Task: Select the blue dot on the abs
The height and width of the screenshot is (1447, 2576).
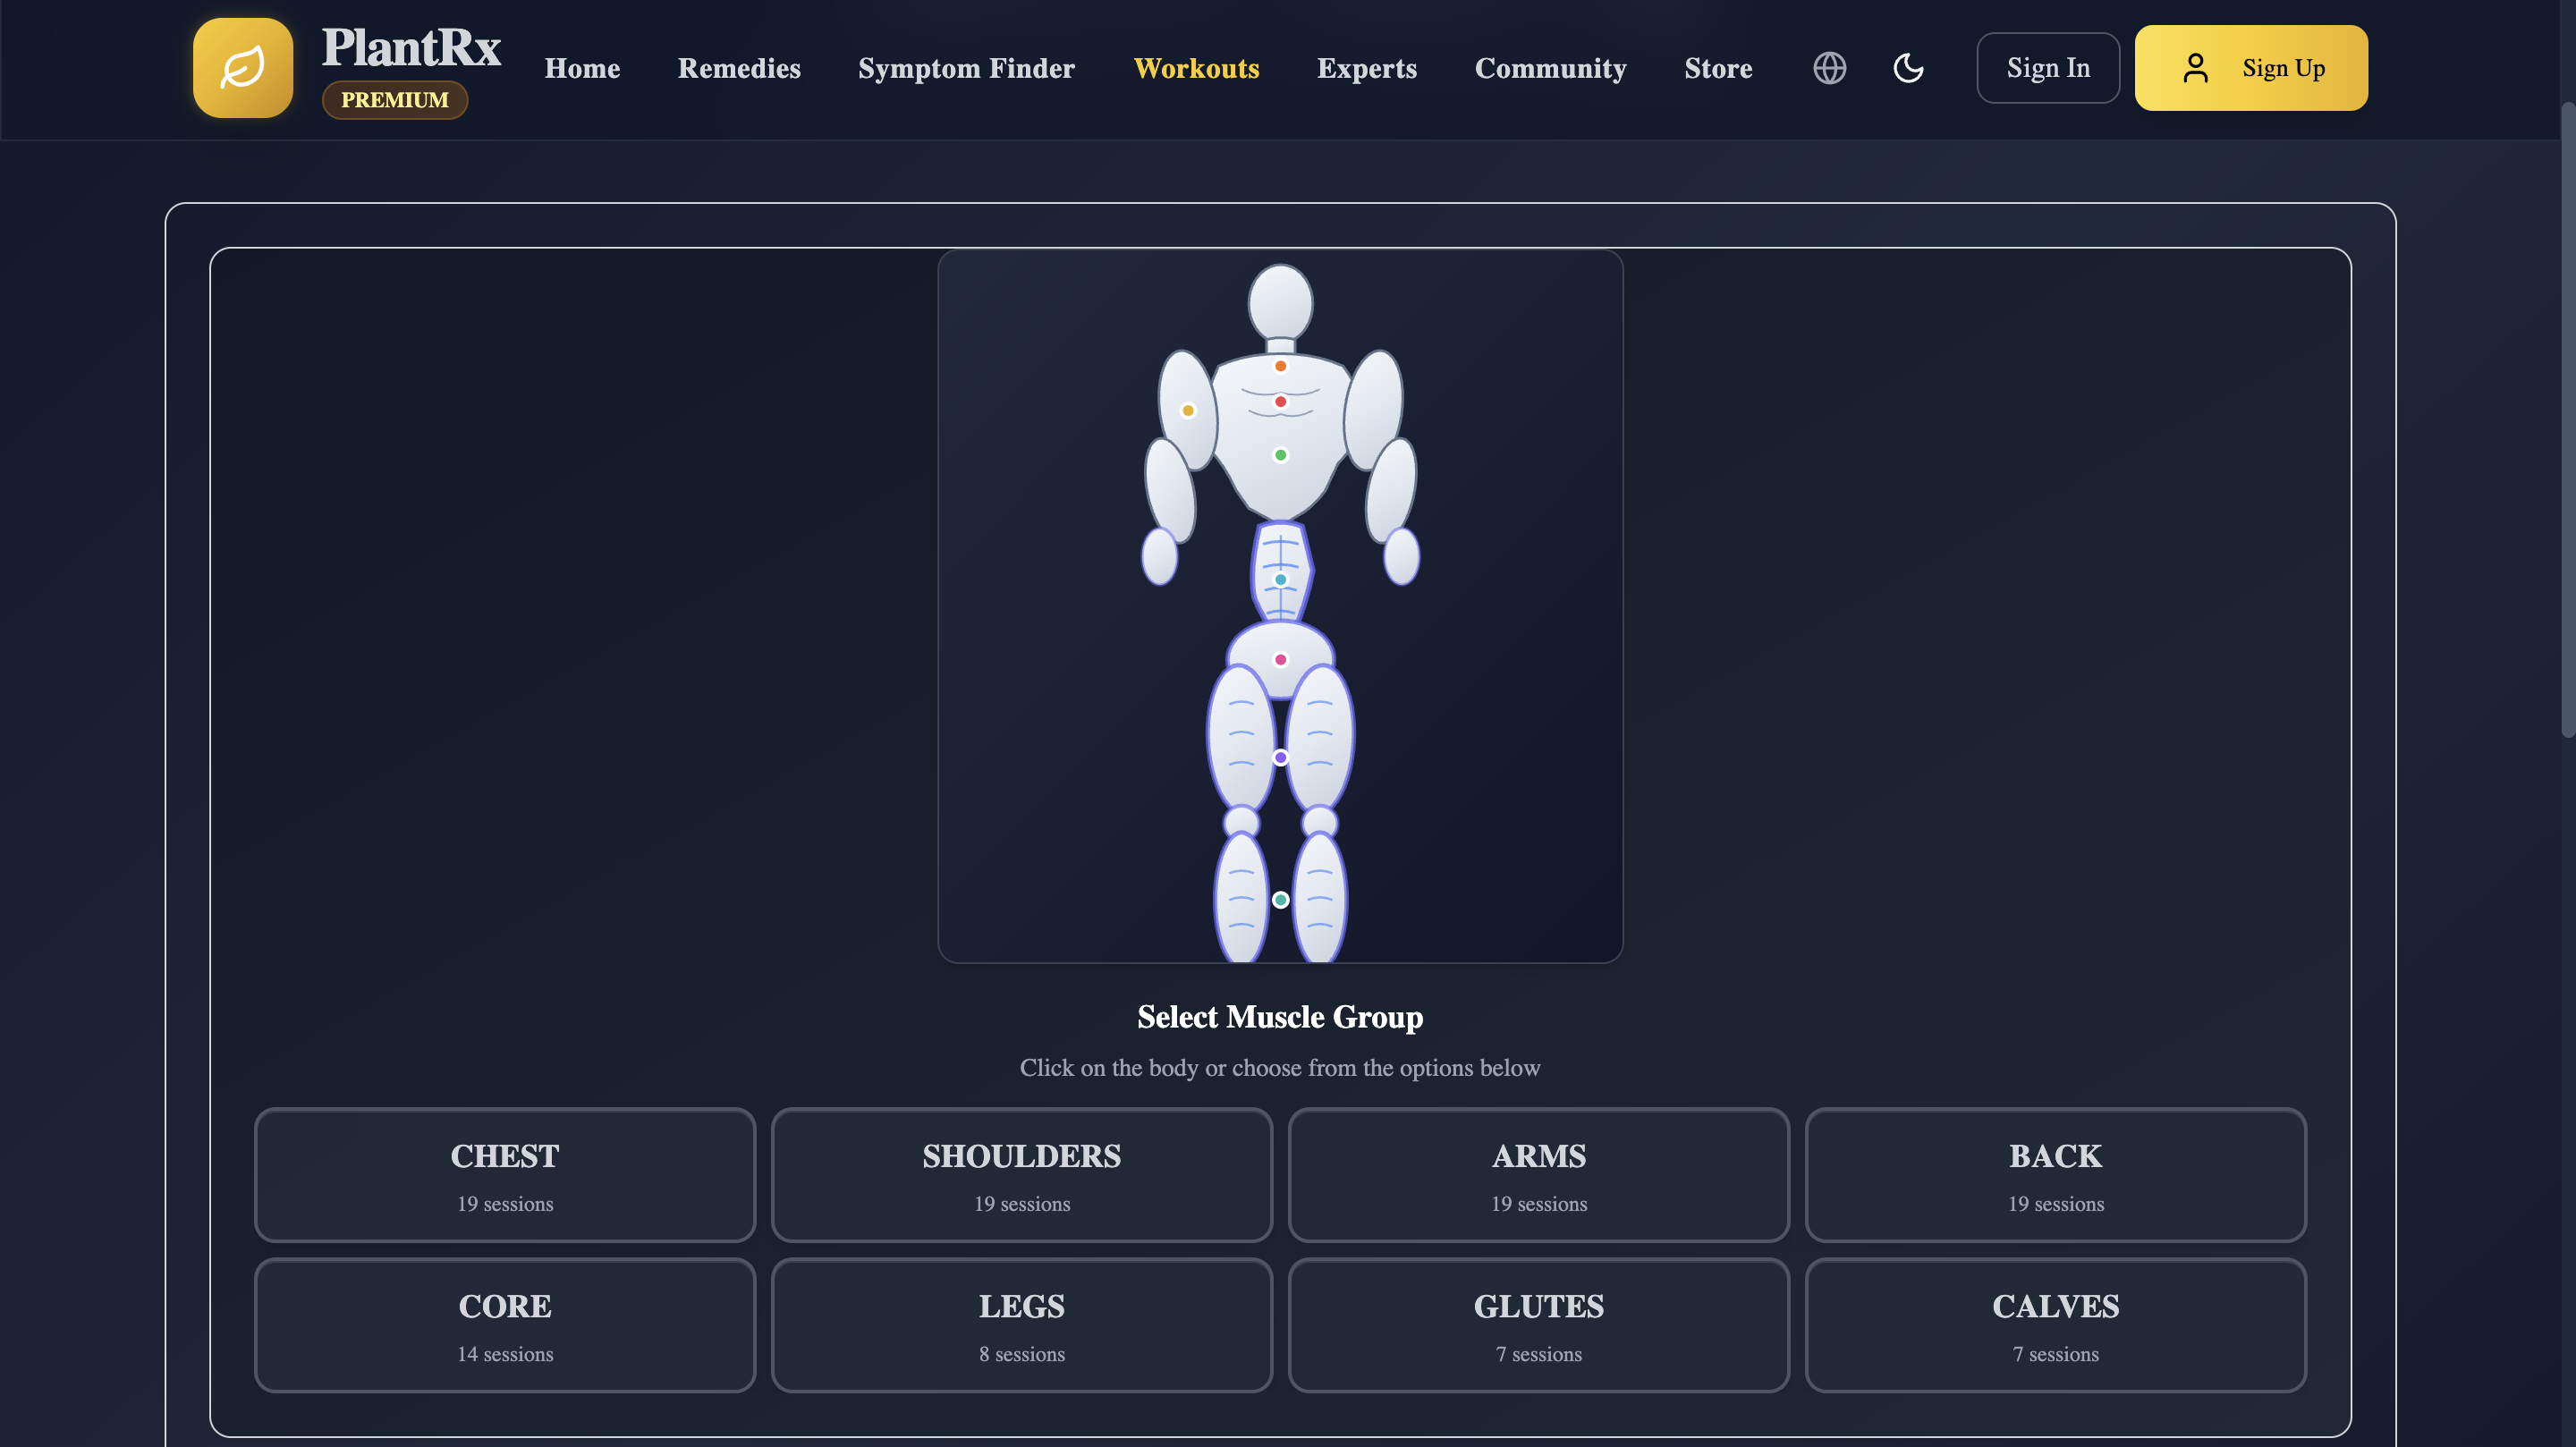Action: coord(1280,580)
